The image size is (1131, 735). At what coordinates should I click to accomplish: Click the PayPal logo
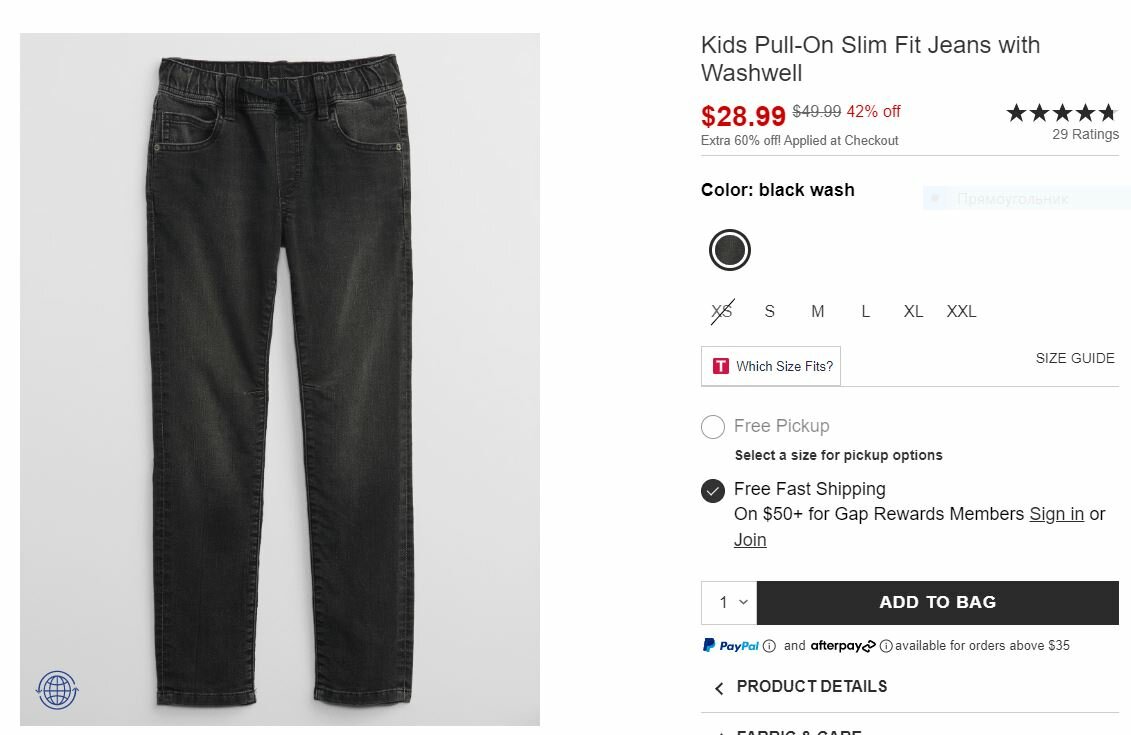pyautogui.click(x=731, y=646)
